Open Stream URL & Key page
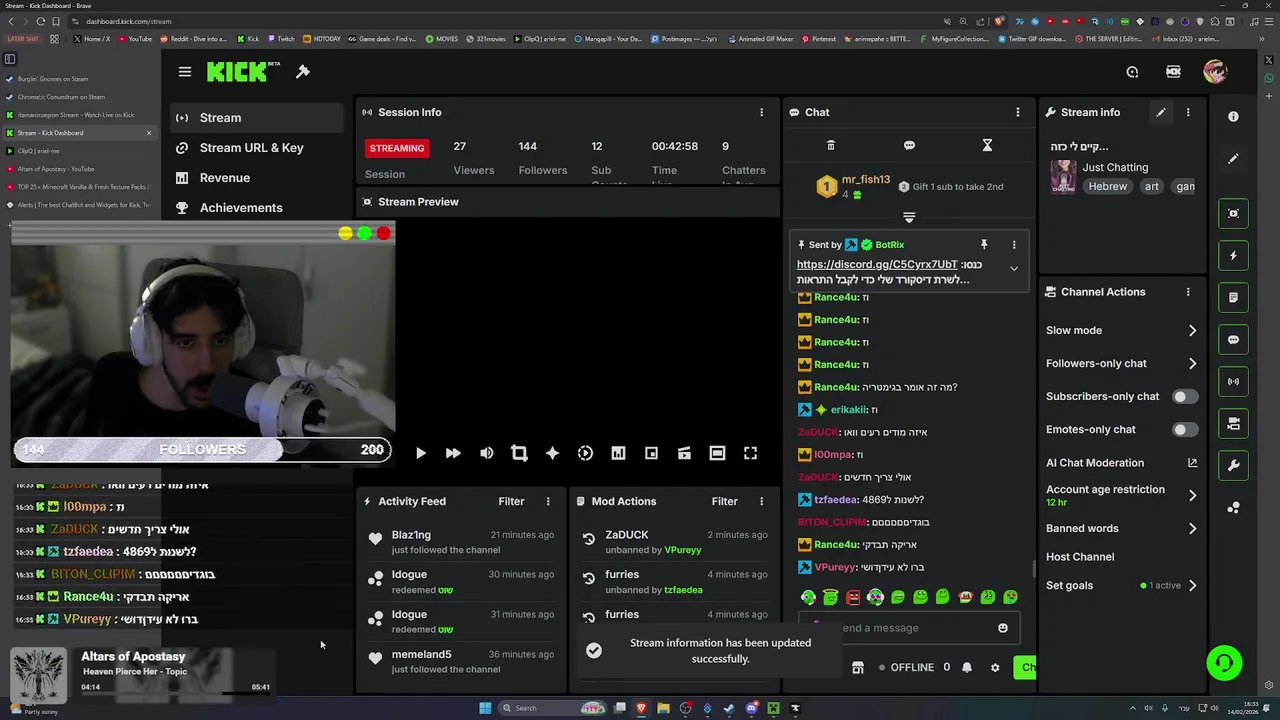 pyautogui.click(x=257, y=147)
